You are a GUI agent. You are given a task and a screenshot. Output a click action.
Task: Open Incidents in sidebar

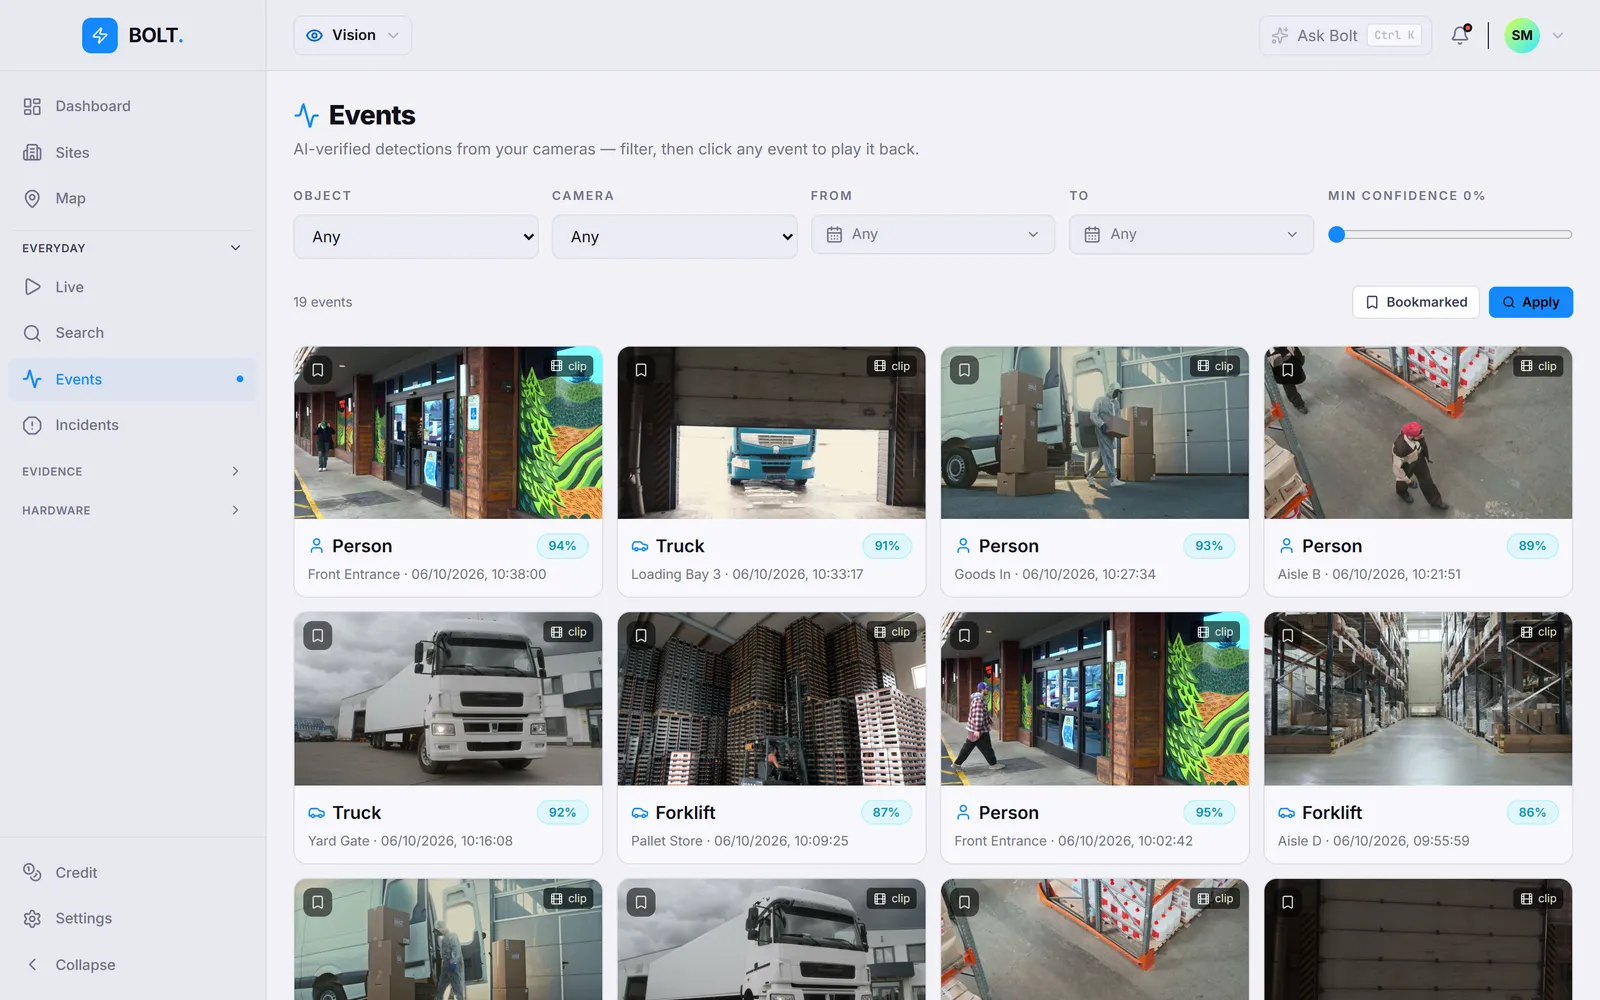coord(133,425)
